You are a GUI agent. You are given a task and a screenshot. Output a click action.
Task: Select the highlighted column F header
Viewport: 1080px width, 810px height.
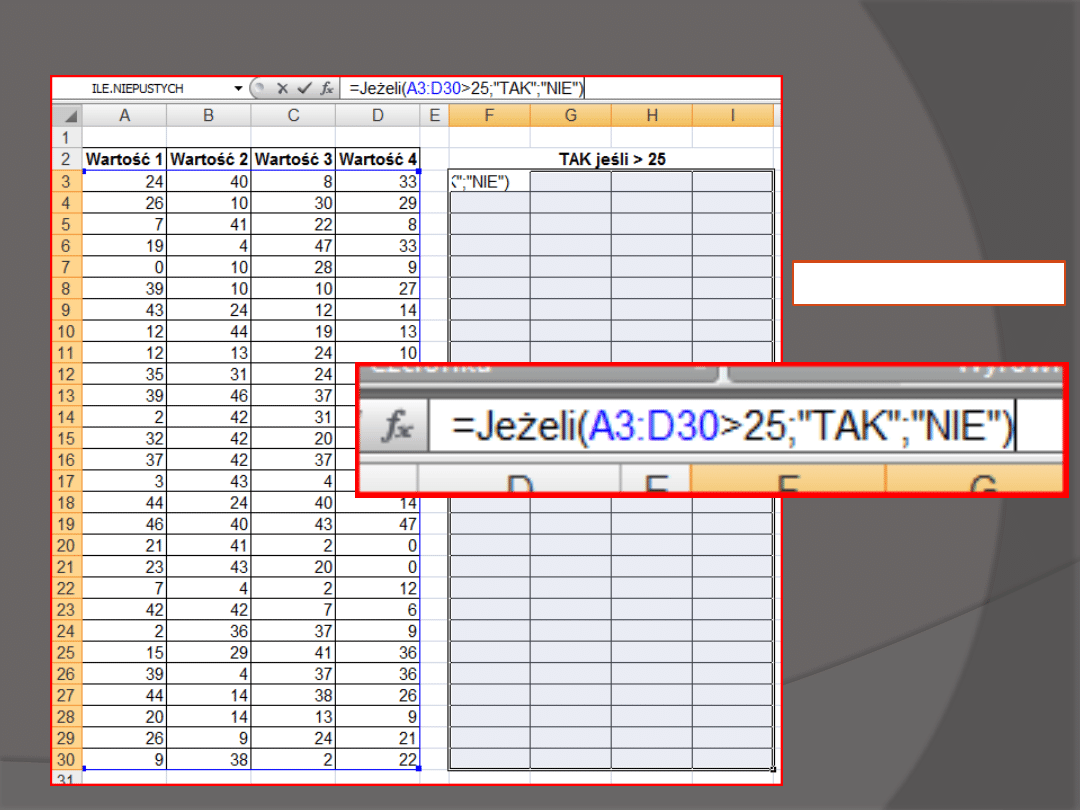click(x=489, y=116)
